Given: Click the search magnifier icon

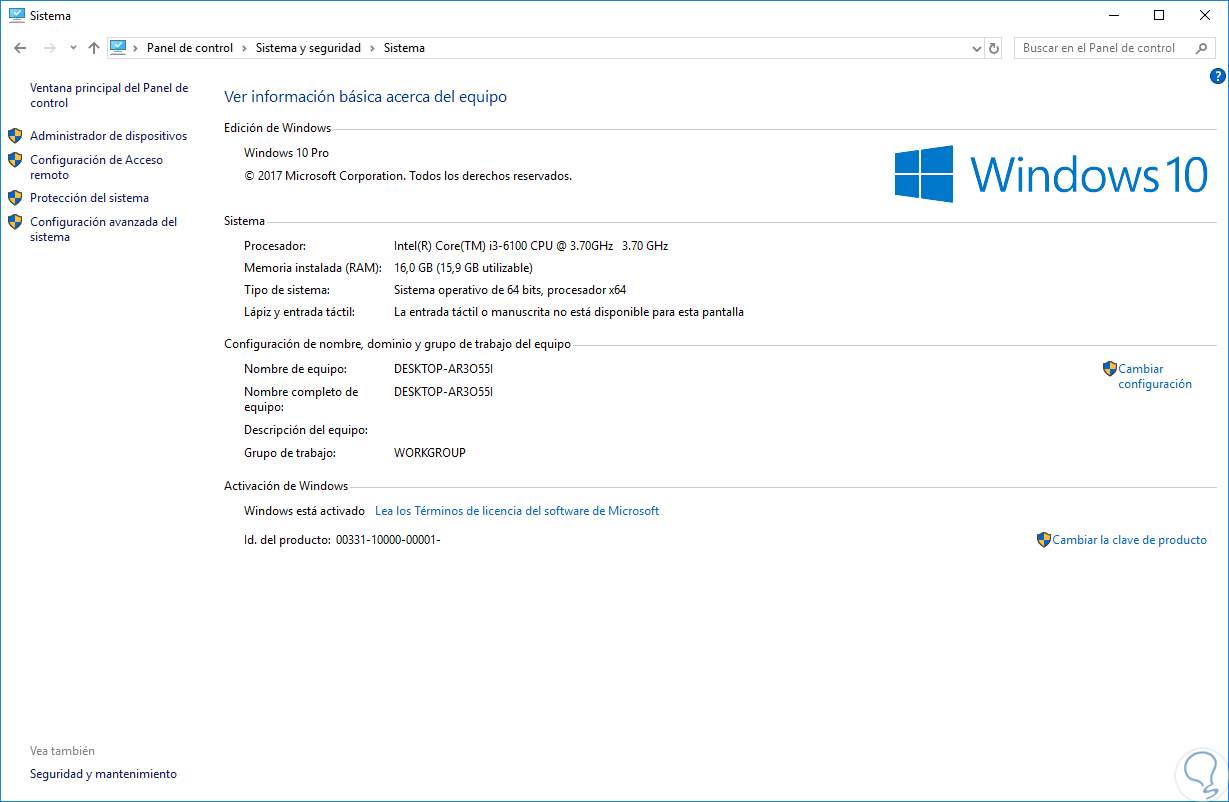Looking at the screenshot, I should click(x=1201, y=48).
